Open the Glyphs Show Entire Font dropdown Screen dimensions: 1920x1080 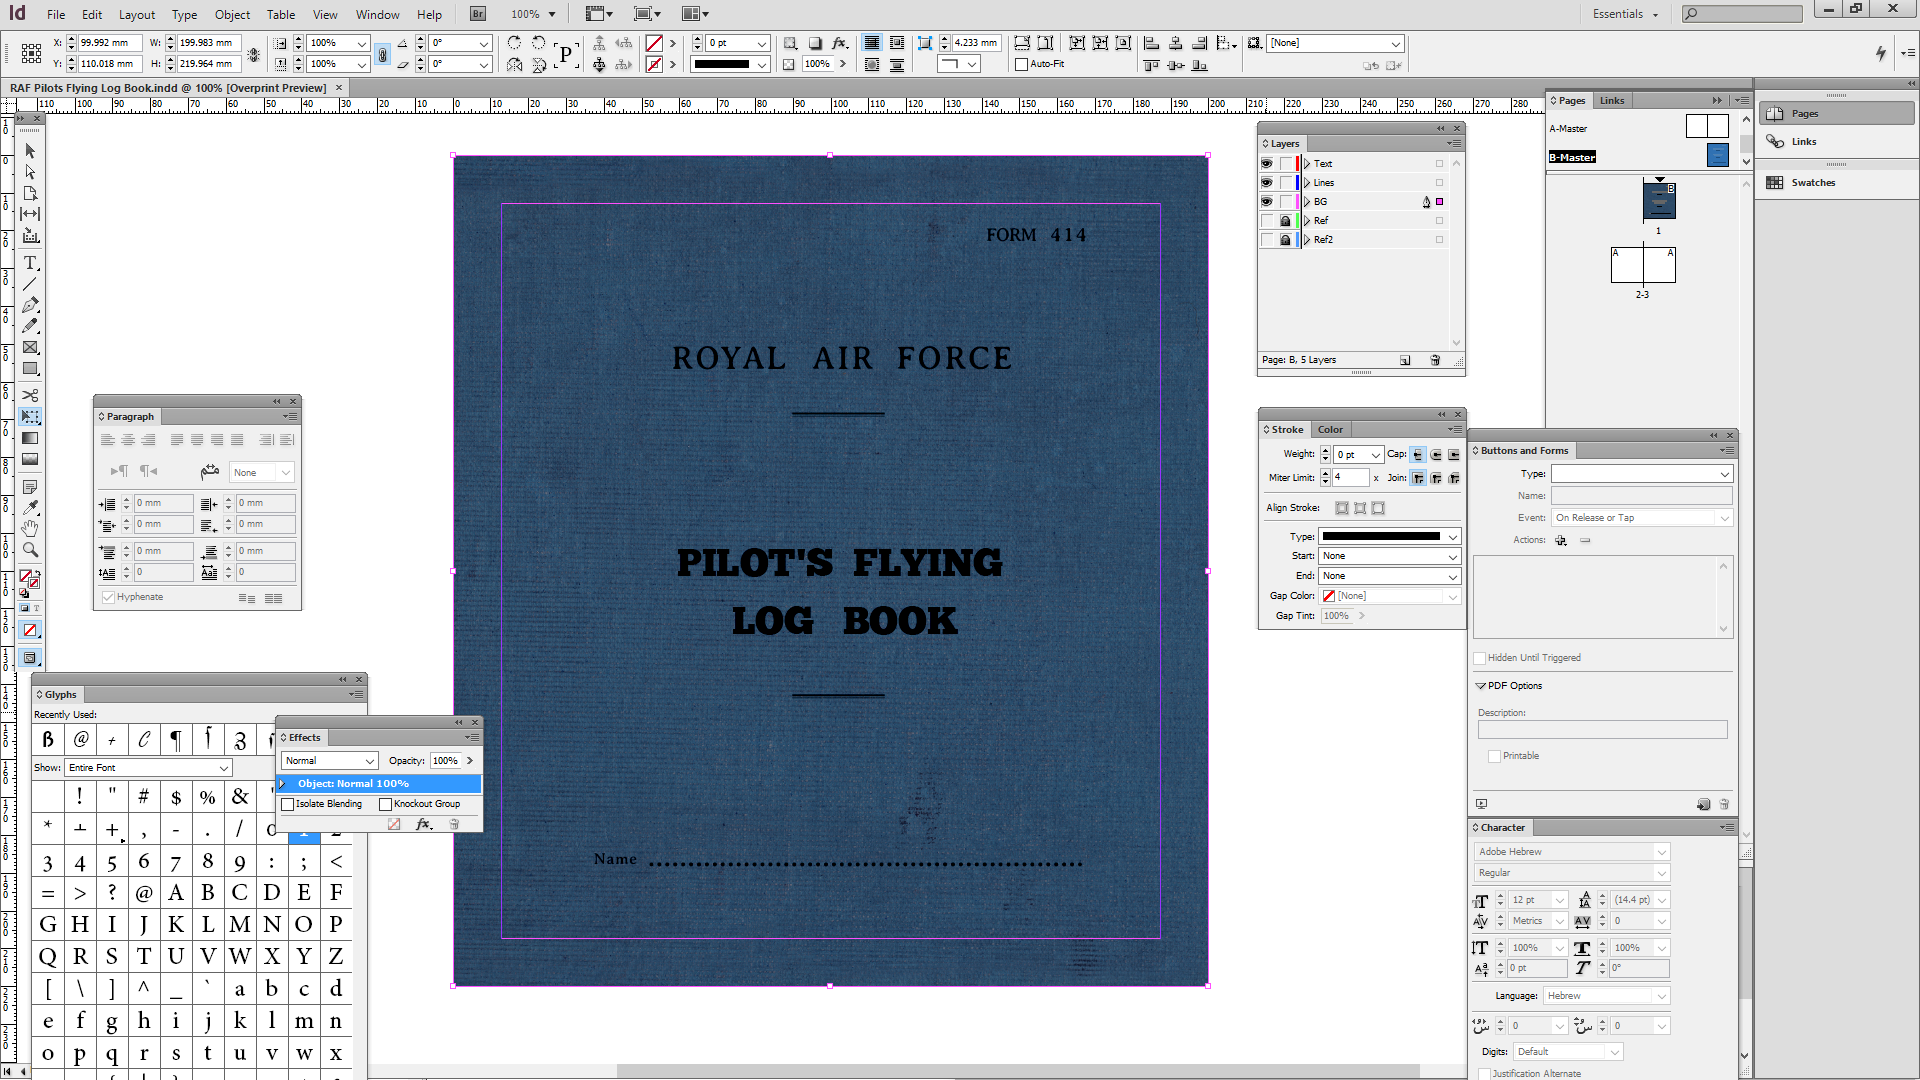pyautogui.click(x=149, y=768)
